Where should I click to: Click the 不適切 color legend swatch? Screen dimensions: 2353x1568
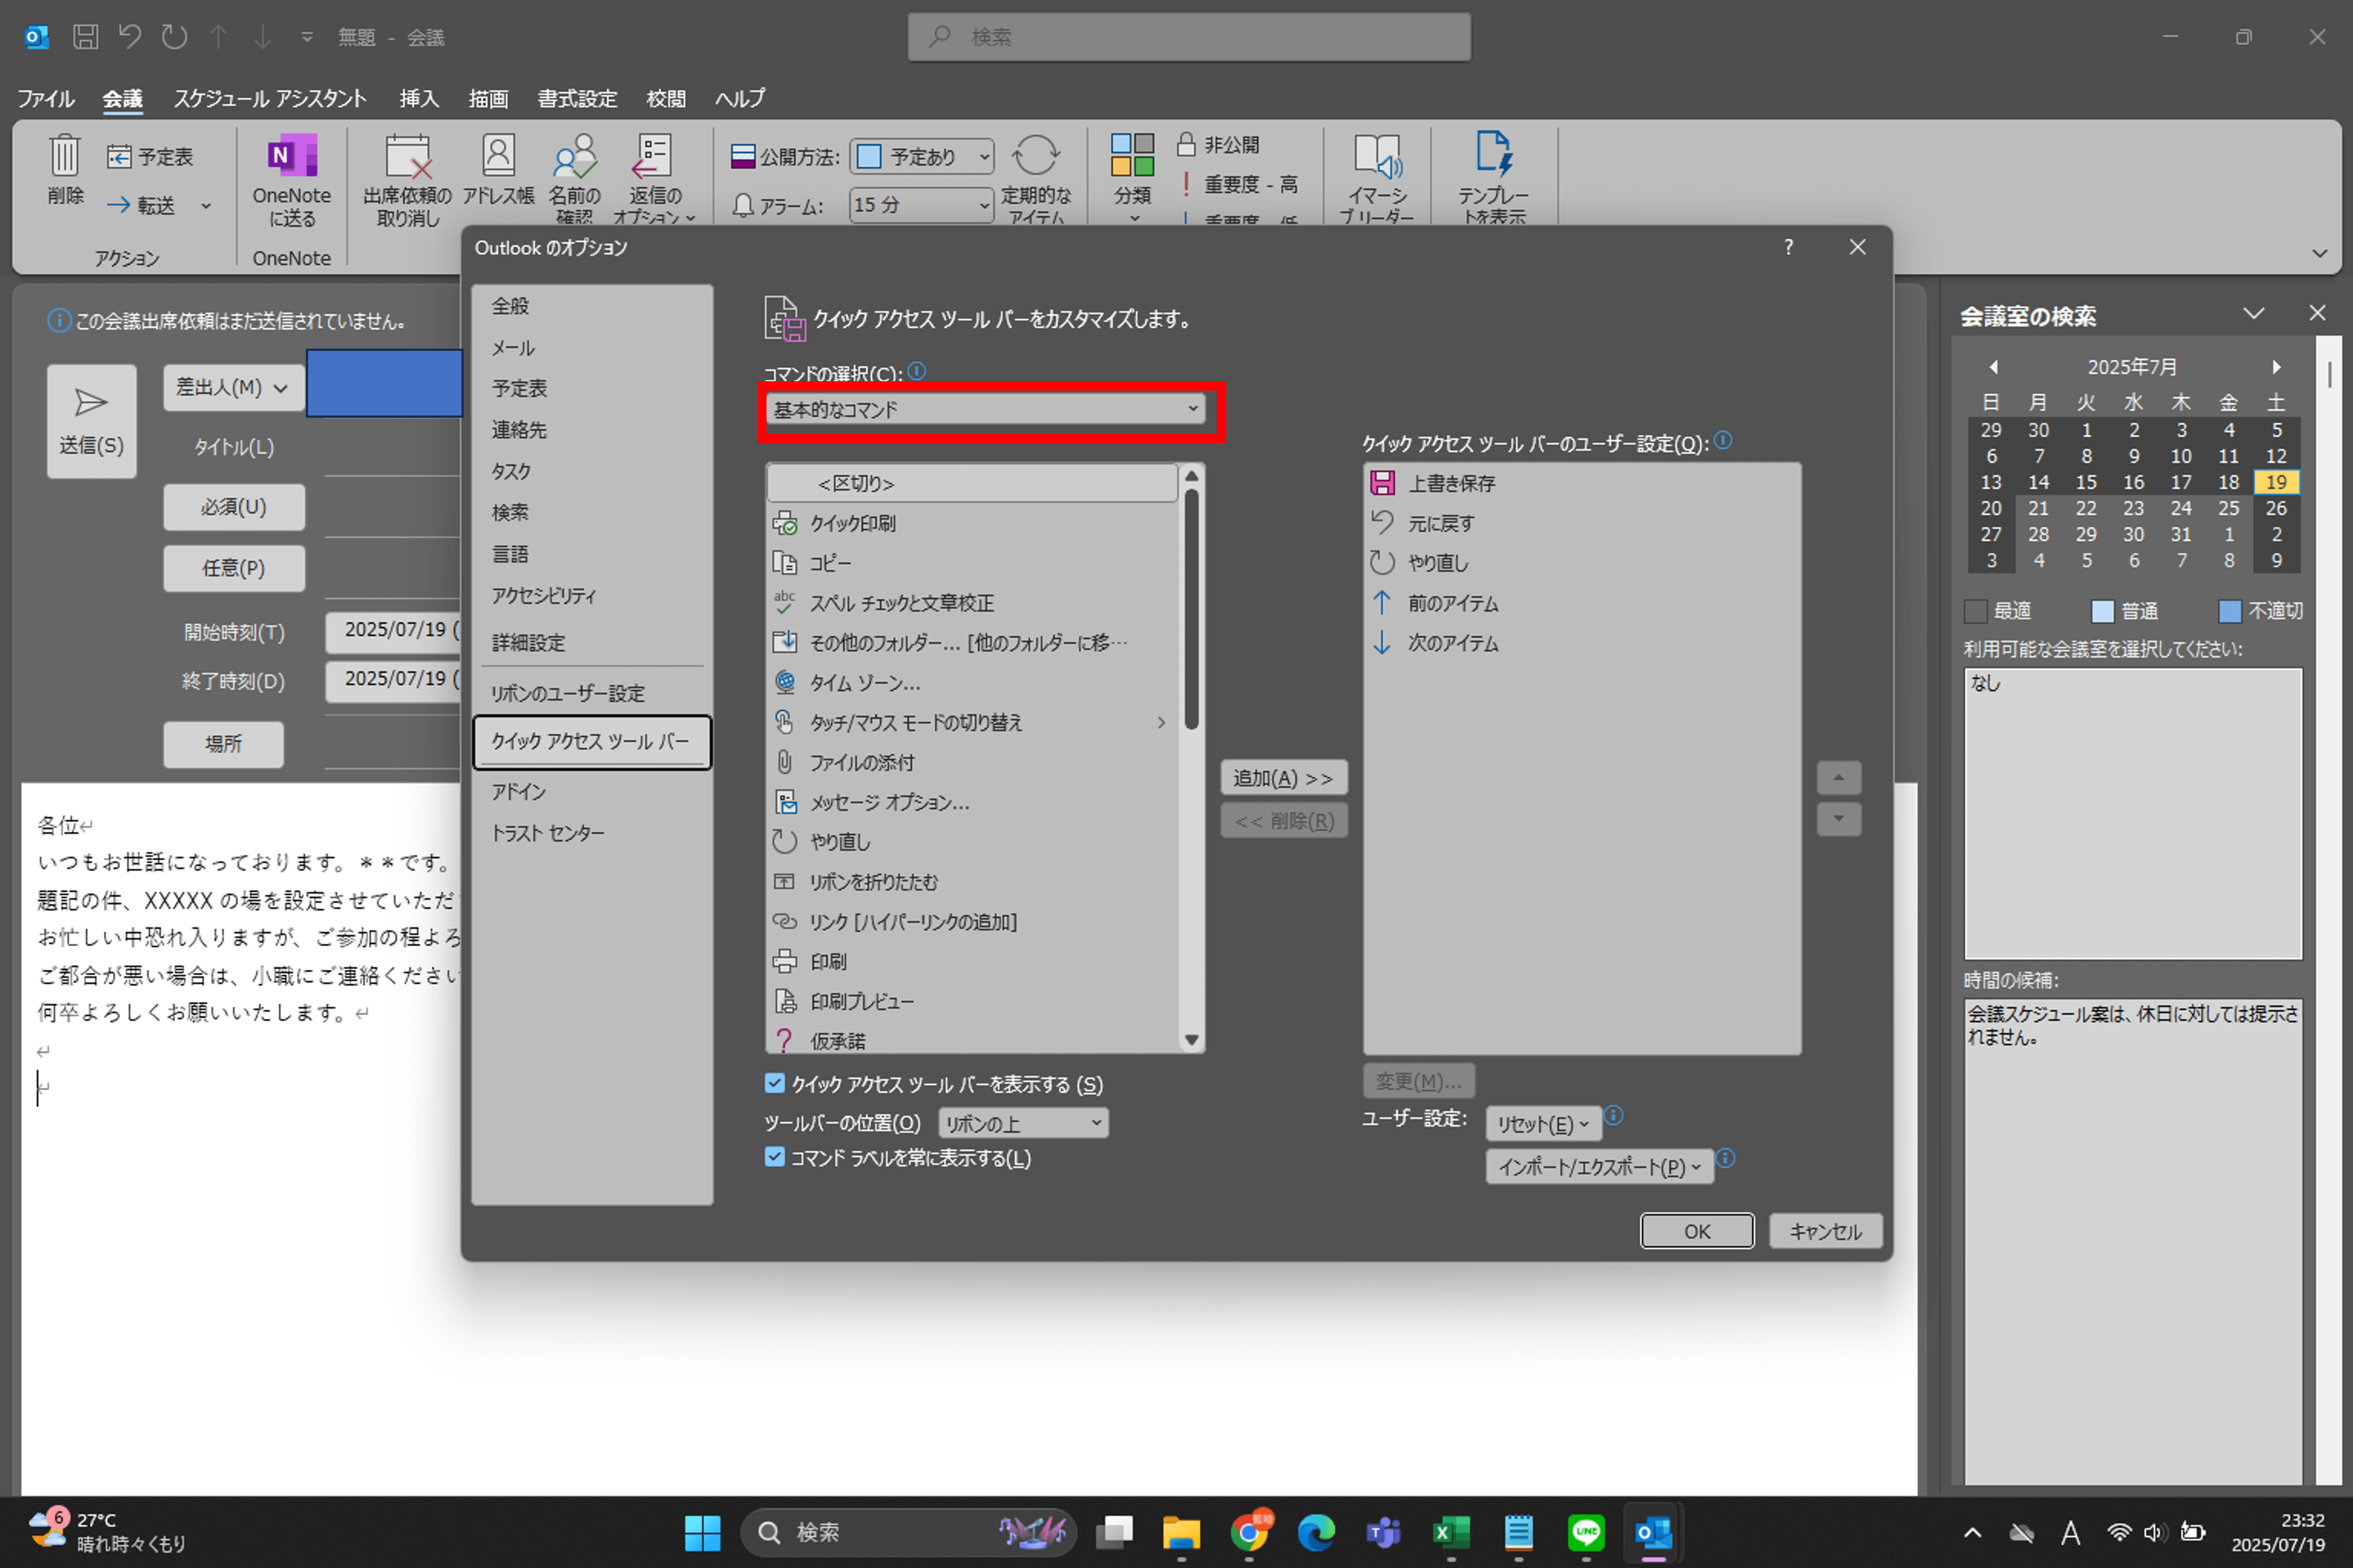point(2229,611)
